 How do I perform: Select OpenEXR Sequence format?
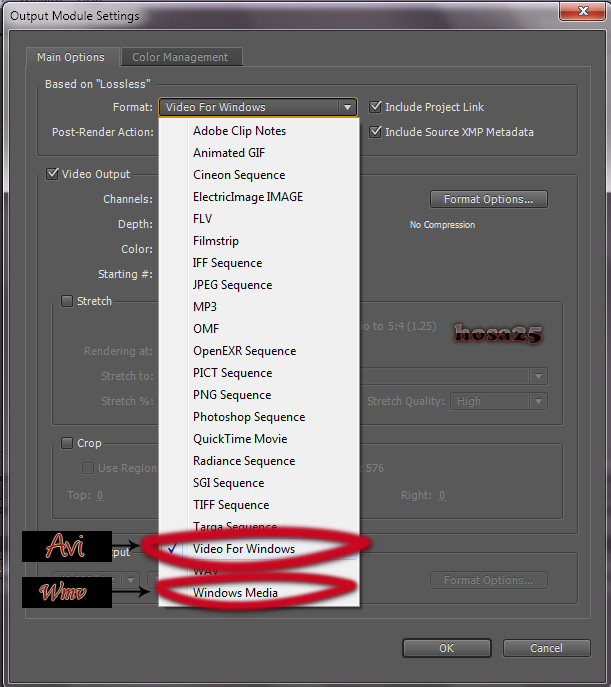click(x=259, y=351)
